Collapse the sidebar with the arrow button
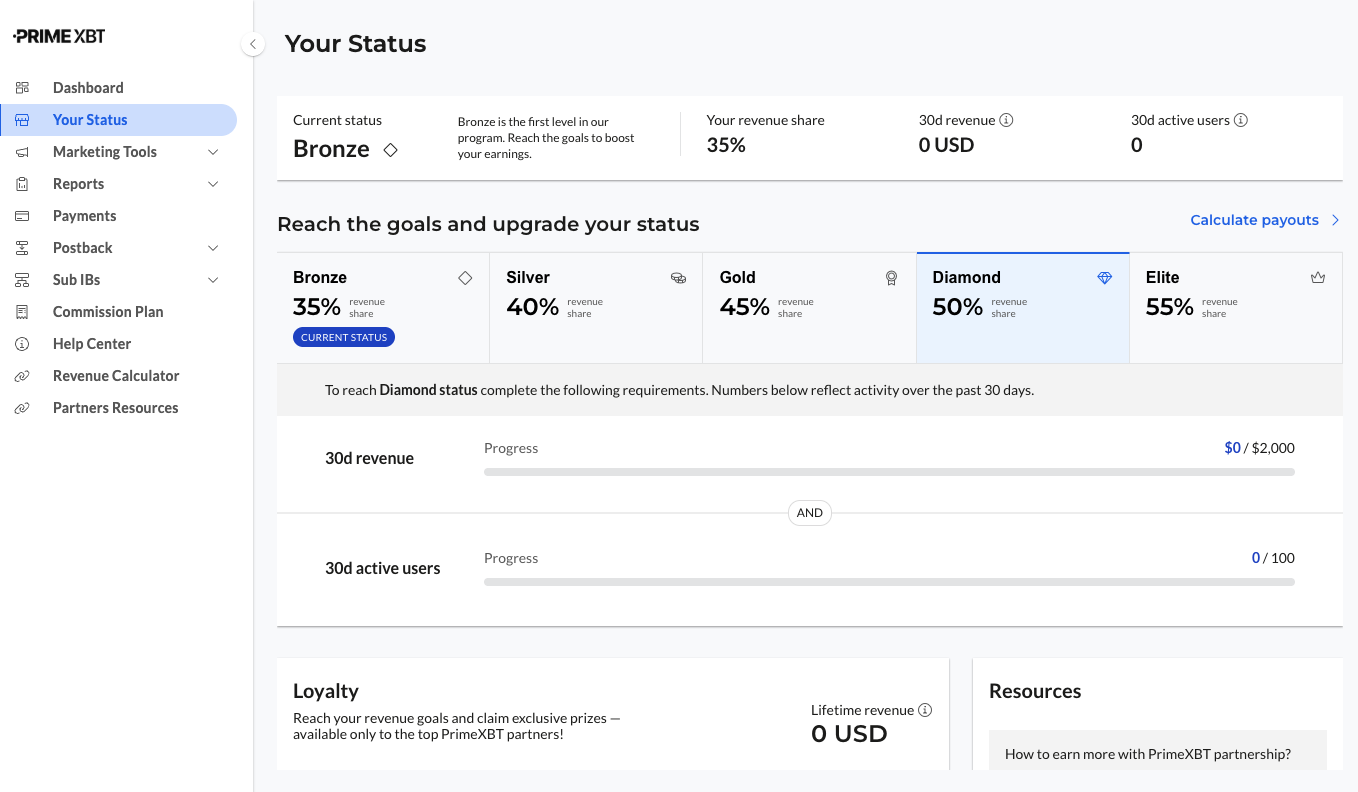1358x792 pixels. point(253,44)
